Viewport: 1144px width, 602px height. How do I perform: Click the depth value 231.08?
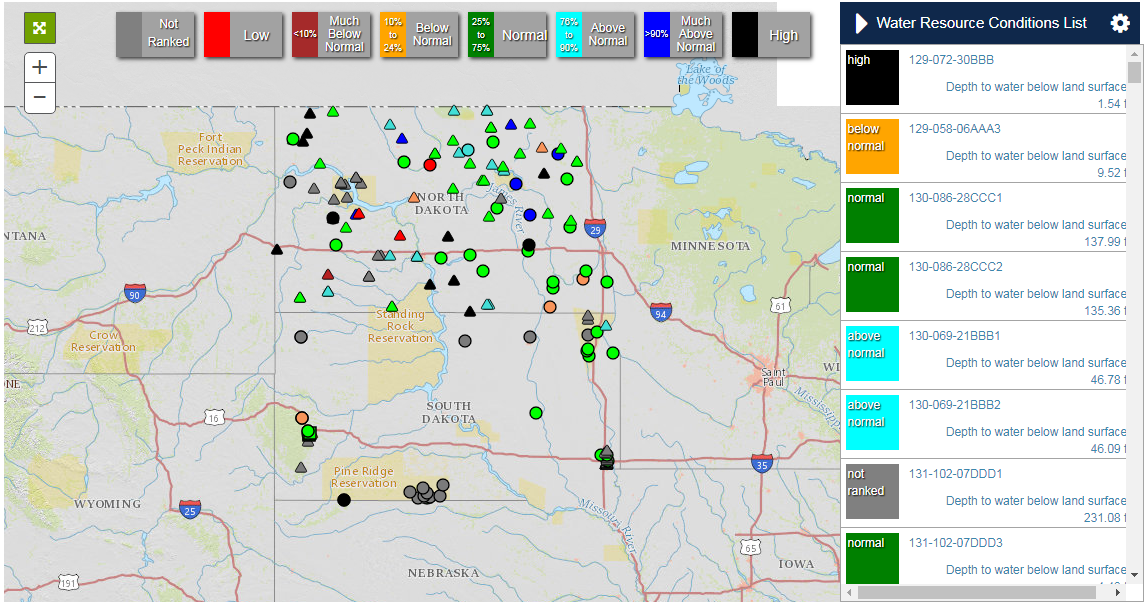point(1102,517)
